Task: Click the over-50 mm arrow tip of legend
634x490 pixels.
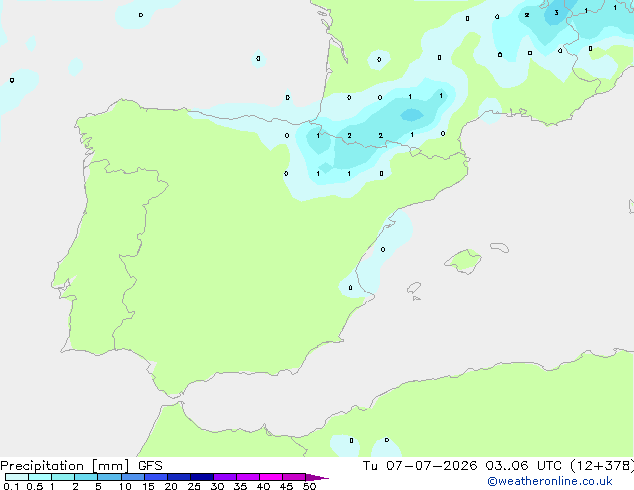Action: coord(317,477)
